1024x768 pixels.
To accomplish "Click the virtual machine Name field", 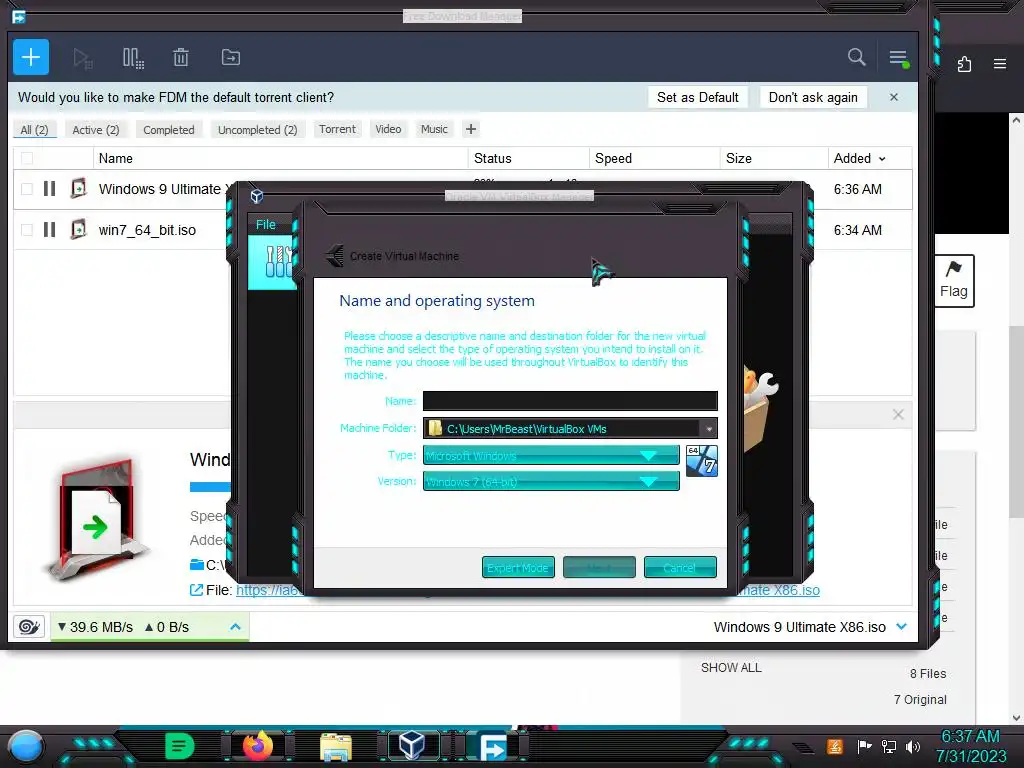I will tap(570, 400).
